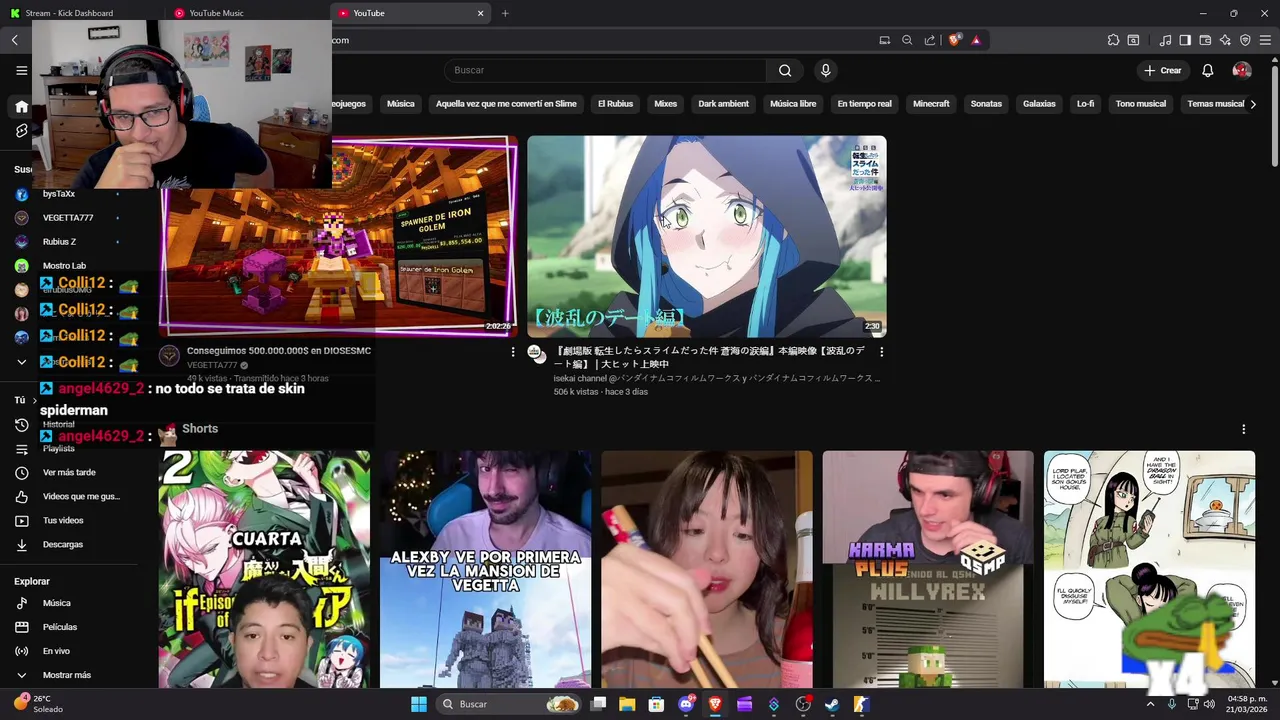
Task: Select the Lo-fi filter chip
Action: 1085,104
